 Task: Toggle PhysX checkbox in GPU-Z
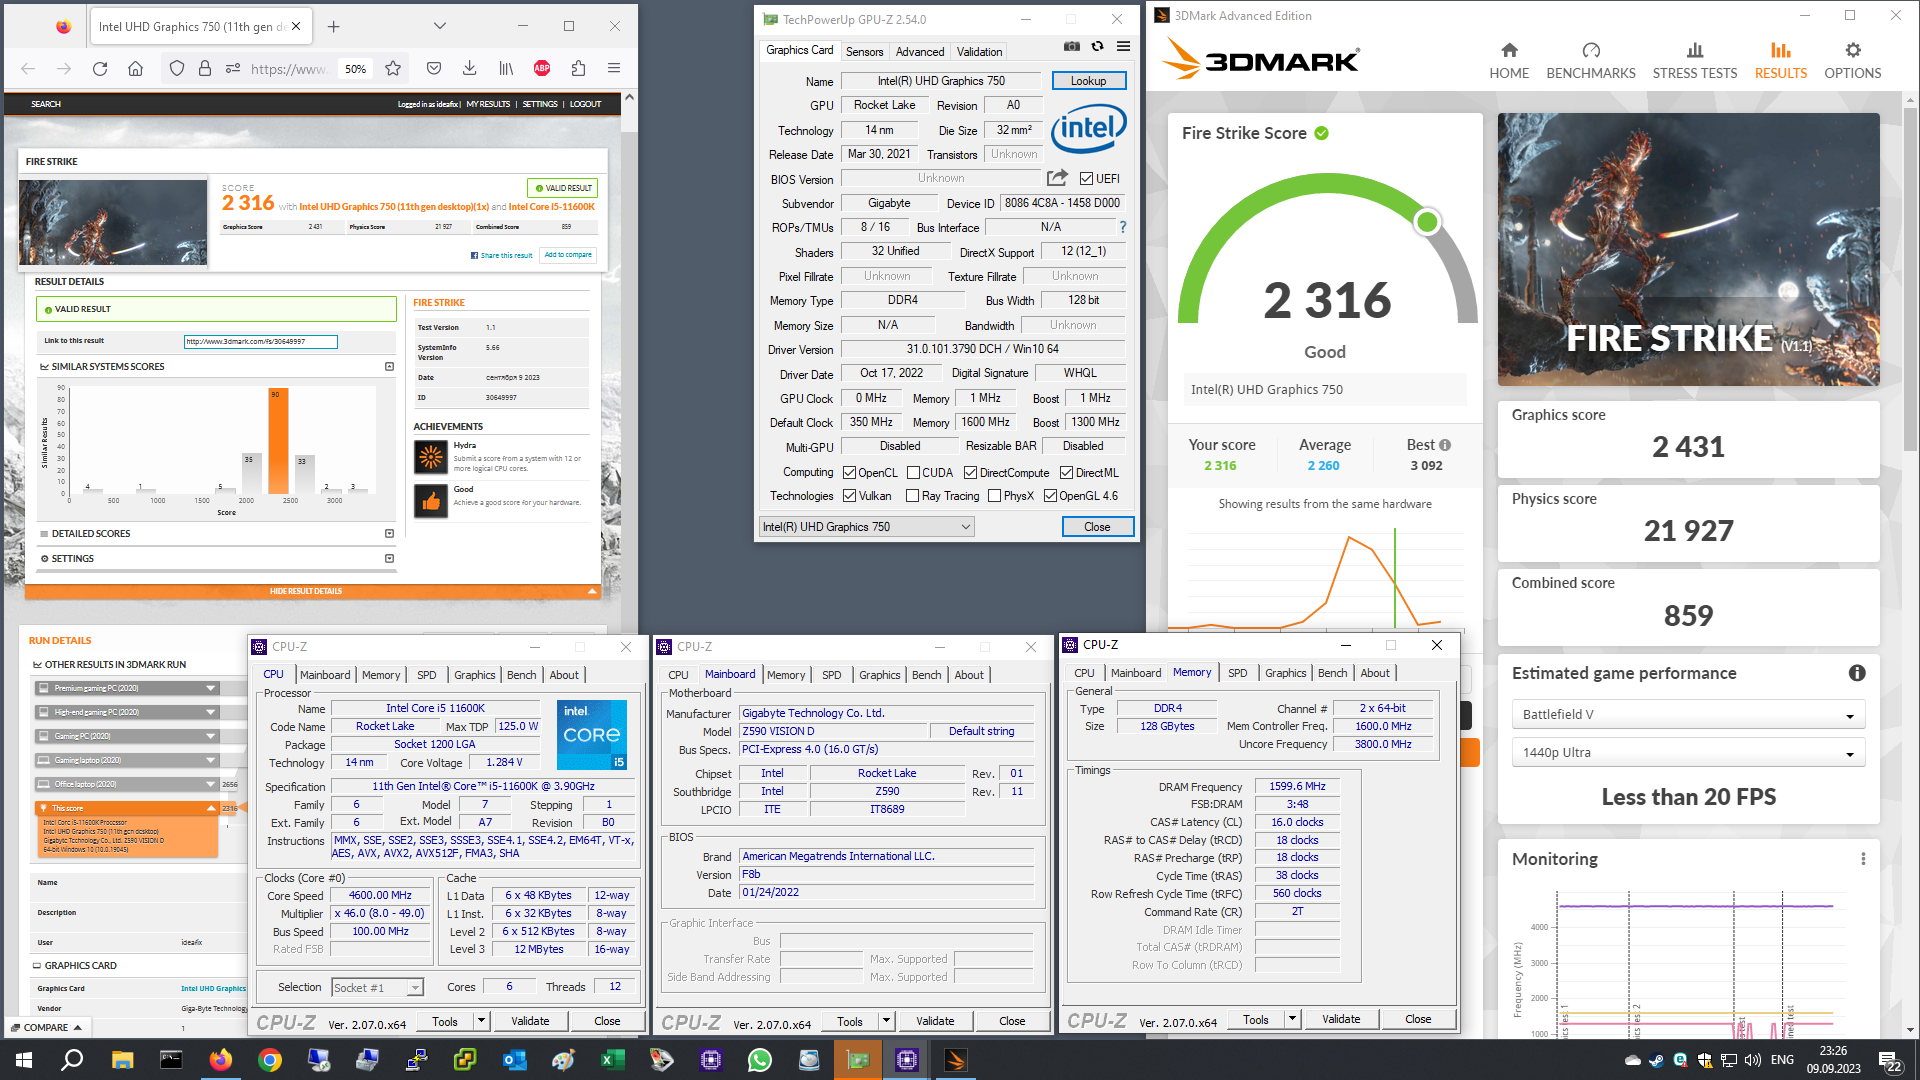click(994, 496)
